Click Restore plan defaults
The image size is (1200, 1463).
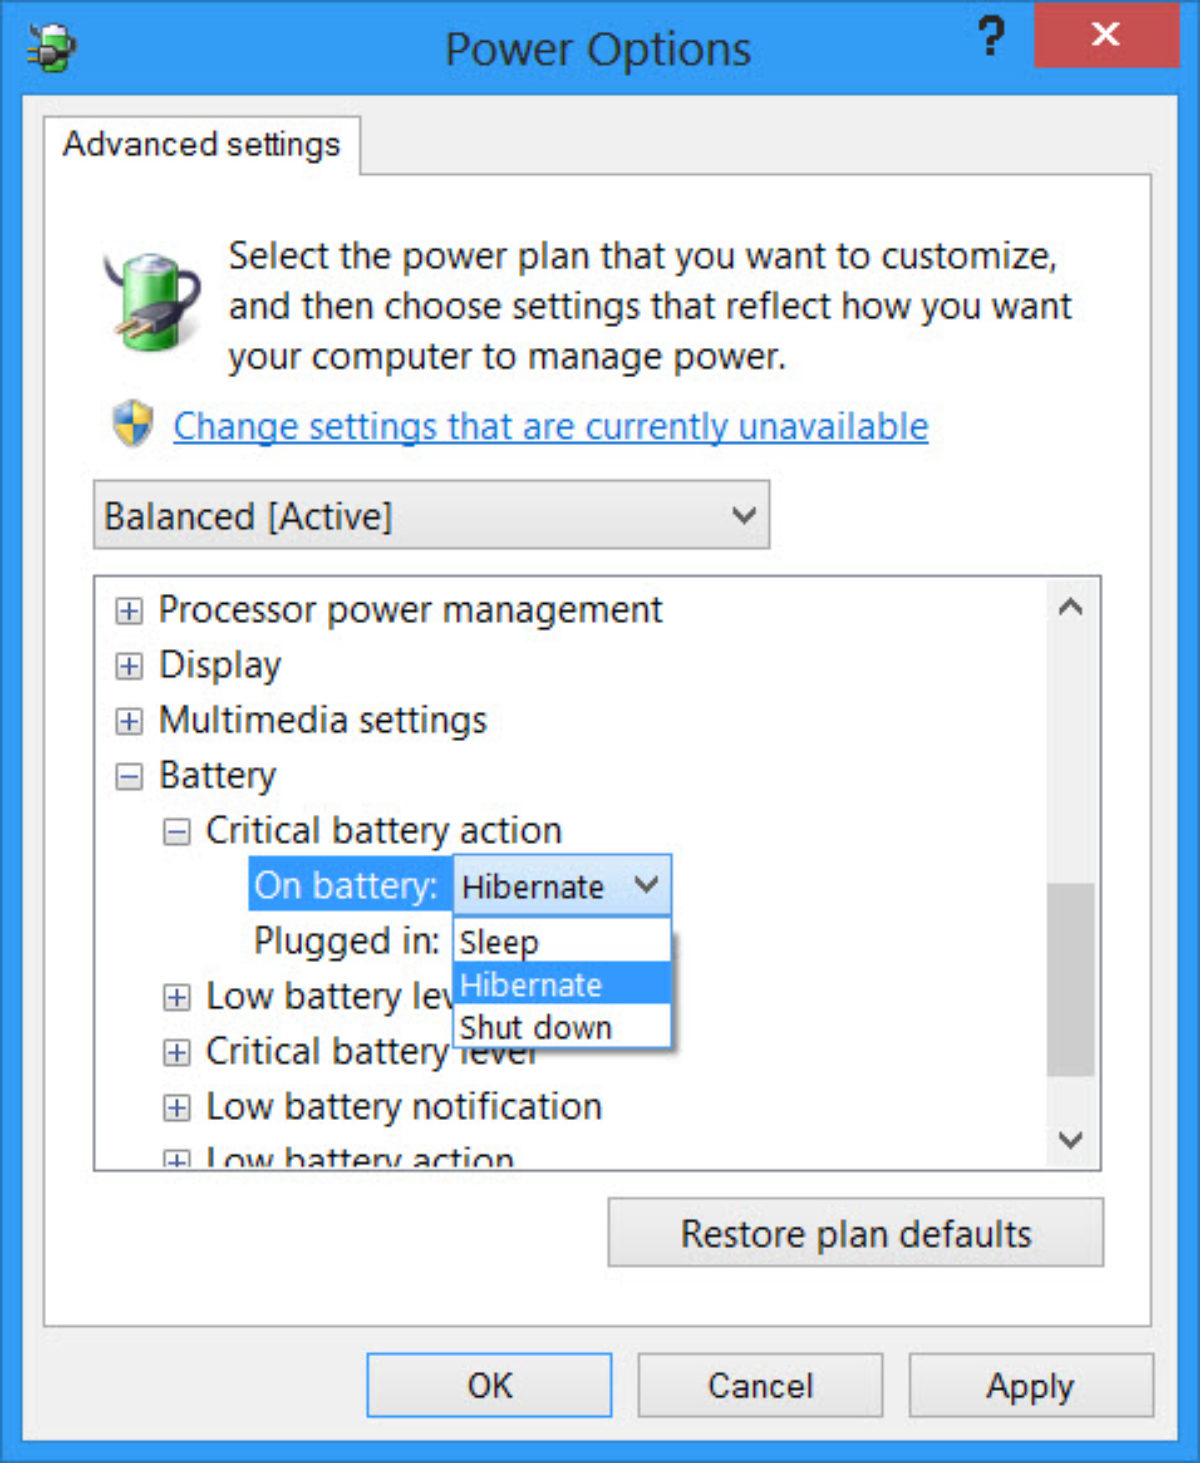(855, 1233)
